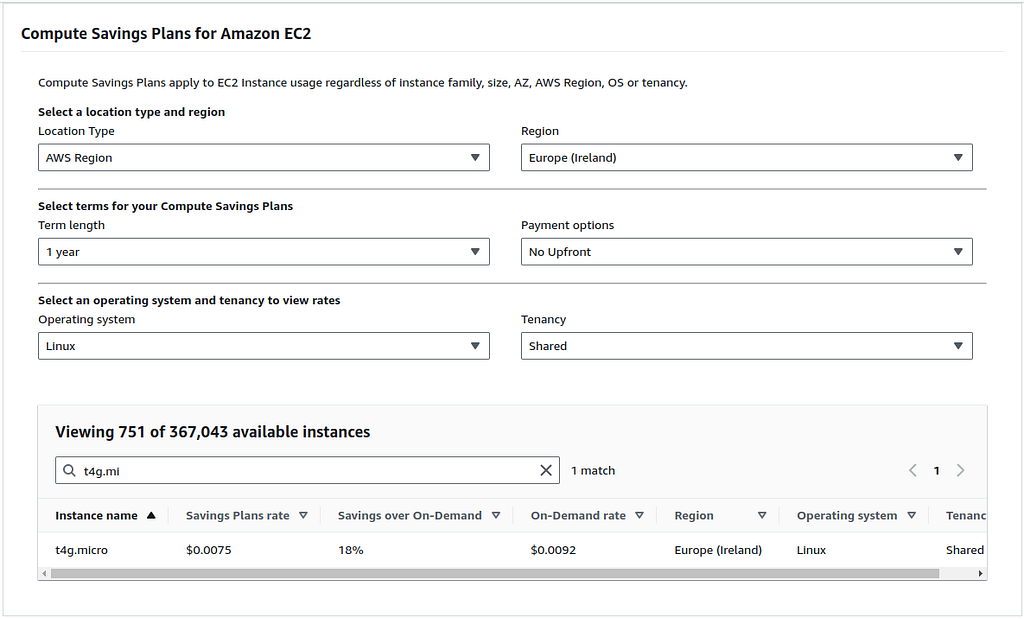
Task: Sort by Region column arrow
Action: [x=761, y=515]
